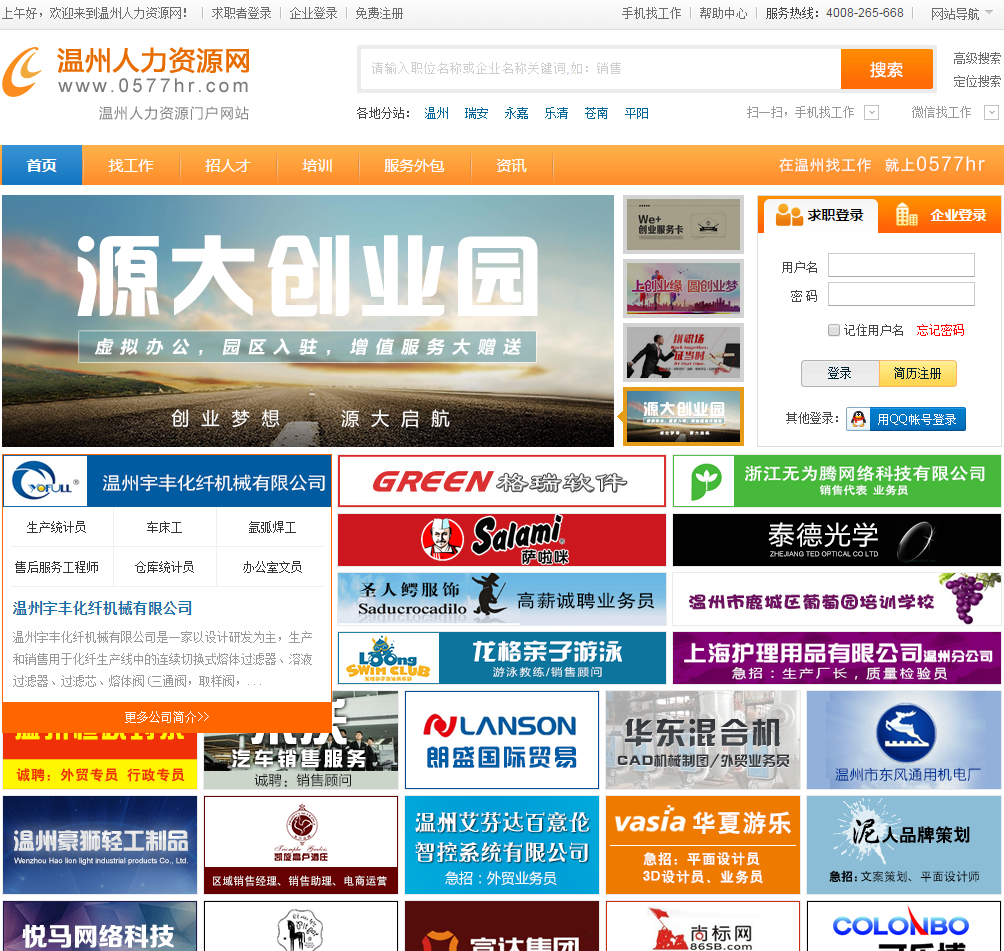Click the 定位搜索 link
This screenshot has width=1004, height=951.
point(976,81)
